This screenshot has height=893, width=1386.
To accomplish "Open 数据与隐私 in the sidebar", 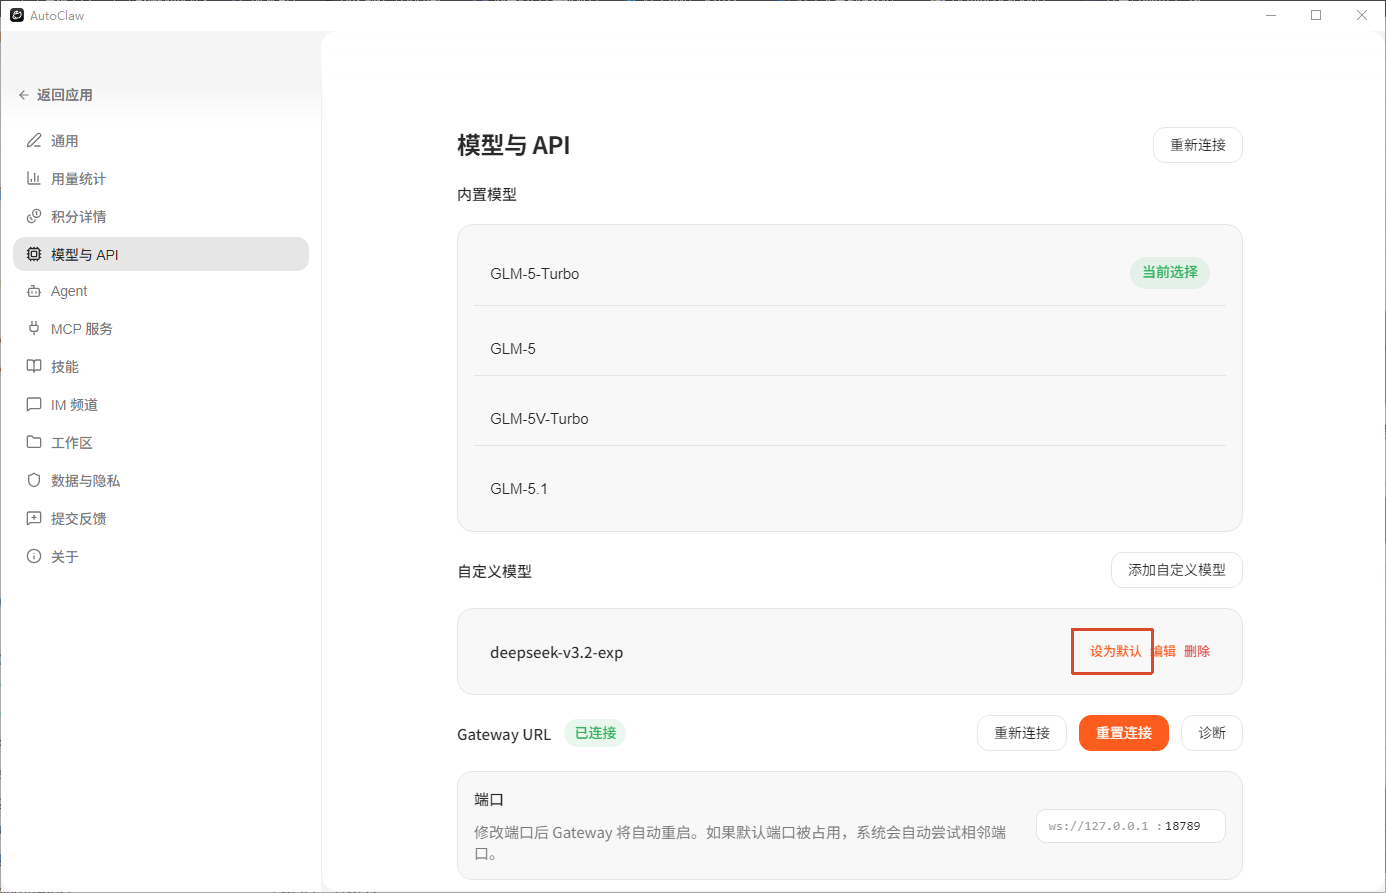I will click(161, 481).
